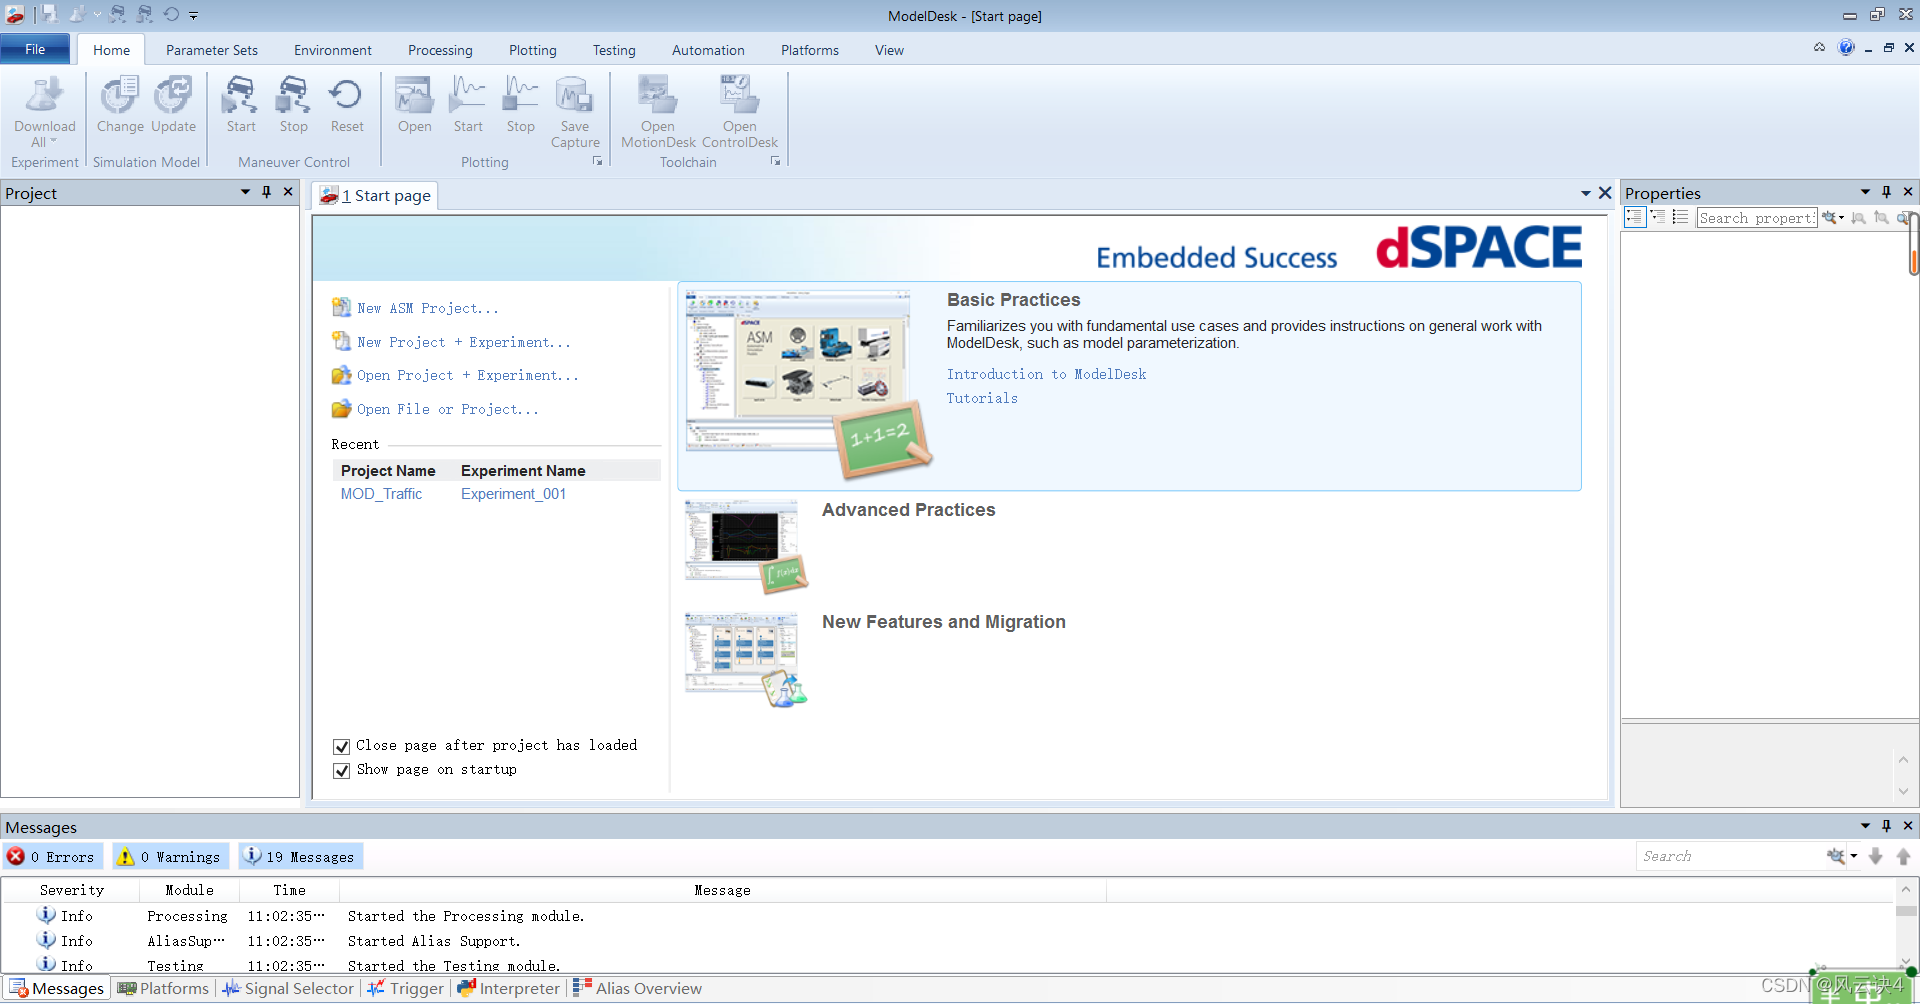
Task: Click Open Project + Experiment link
Action: (468, 376)
